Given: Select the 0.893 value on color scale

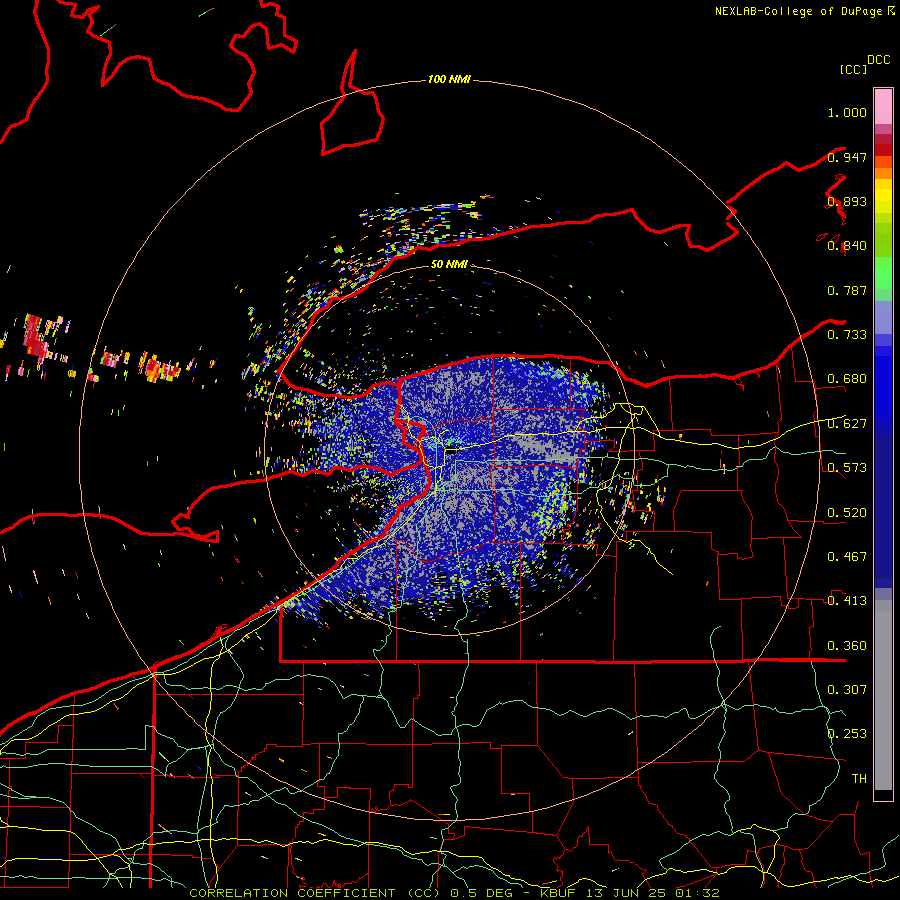Looking at the screenshot, I should [x=847, y=201].
